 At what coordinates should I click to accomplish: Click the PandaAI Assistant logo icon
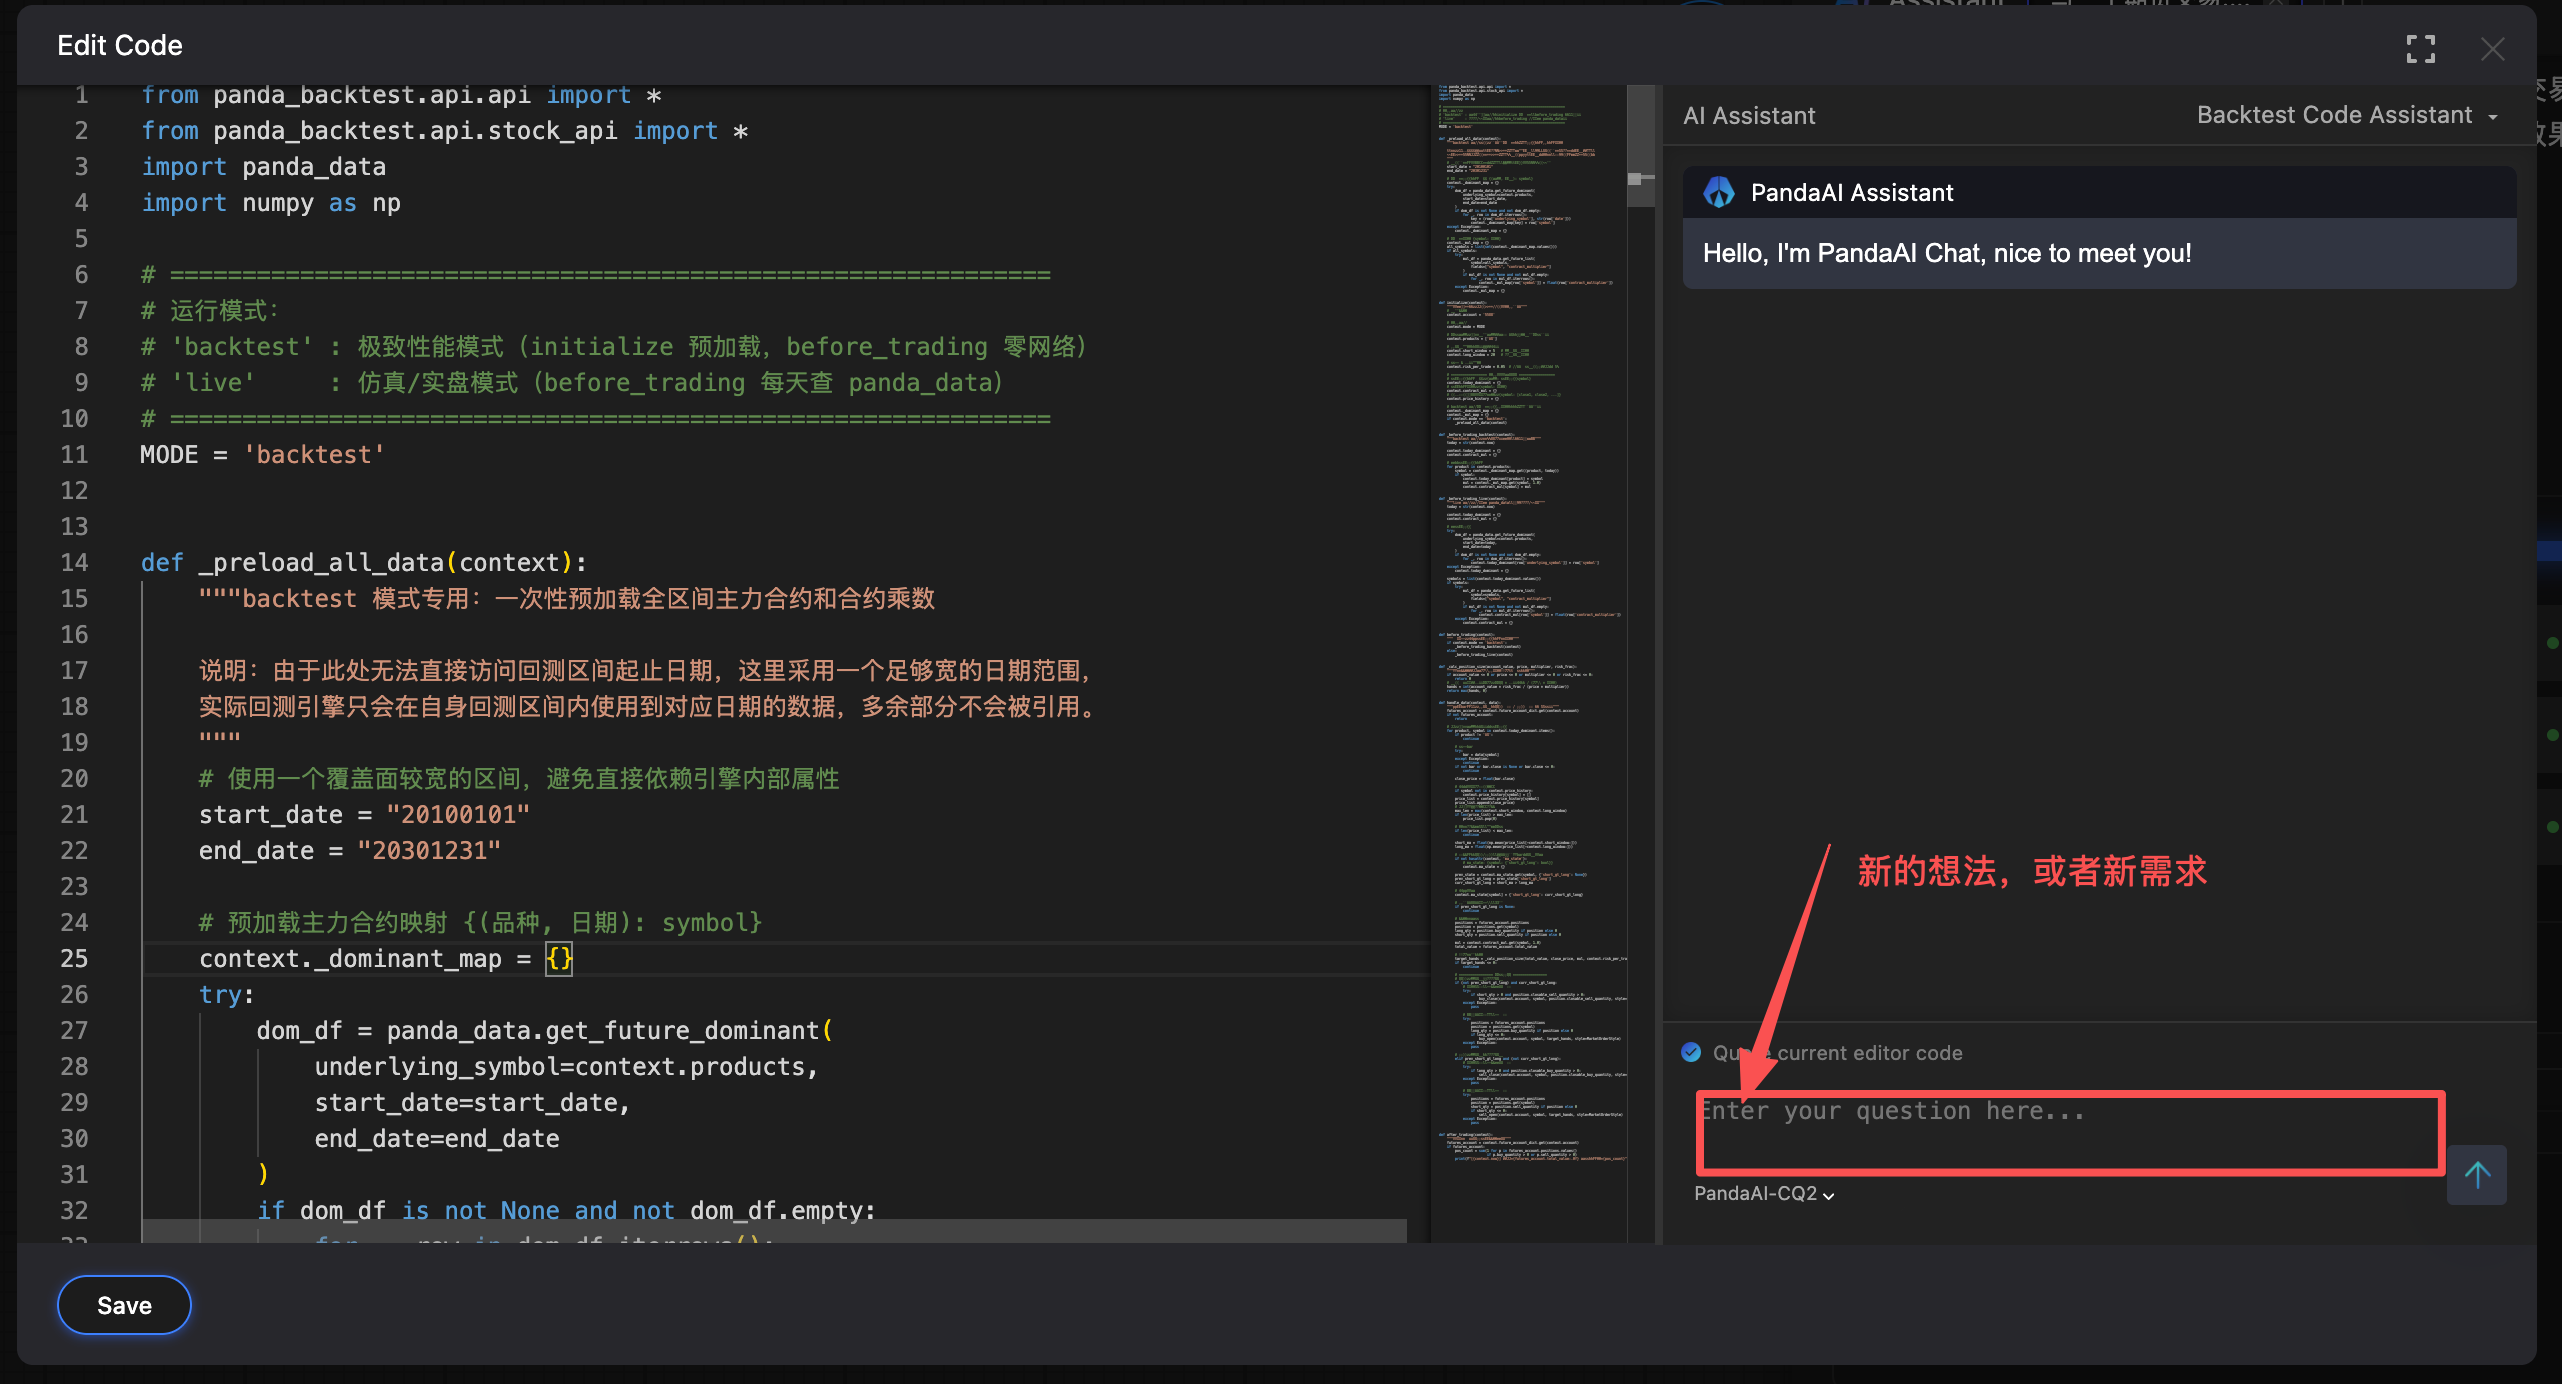tap(1719, 192)
